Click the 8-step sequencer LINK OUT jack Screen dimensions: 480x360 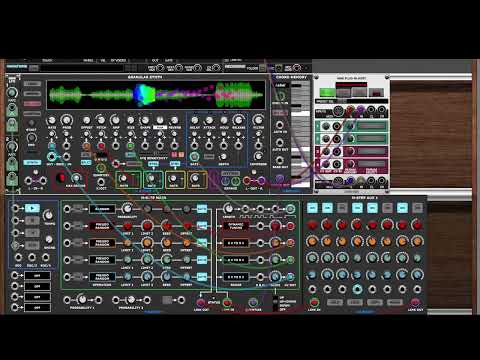(x=415, y=302)
